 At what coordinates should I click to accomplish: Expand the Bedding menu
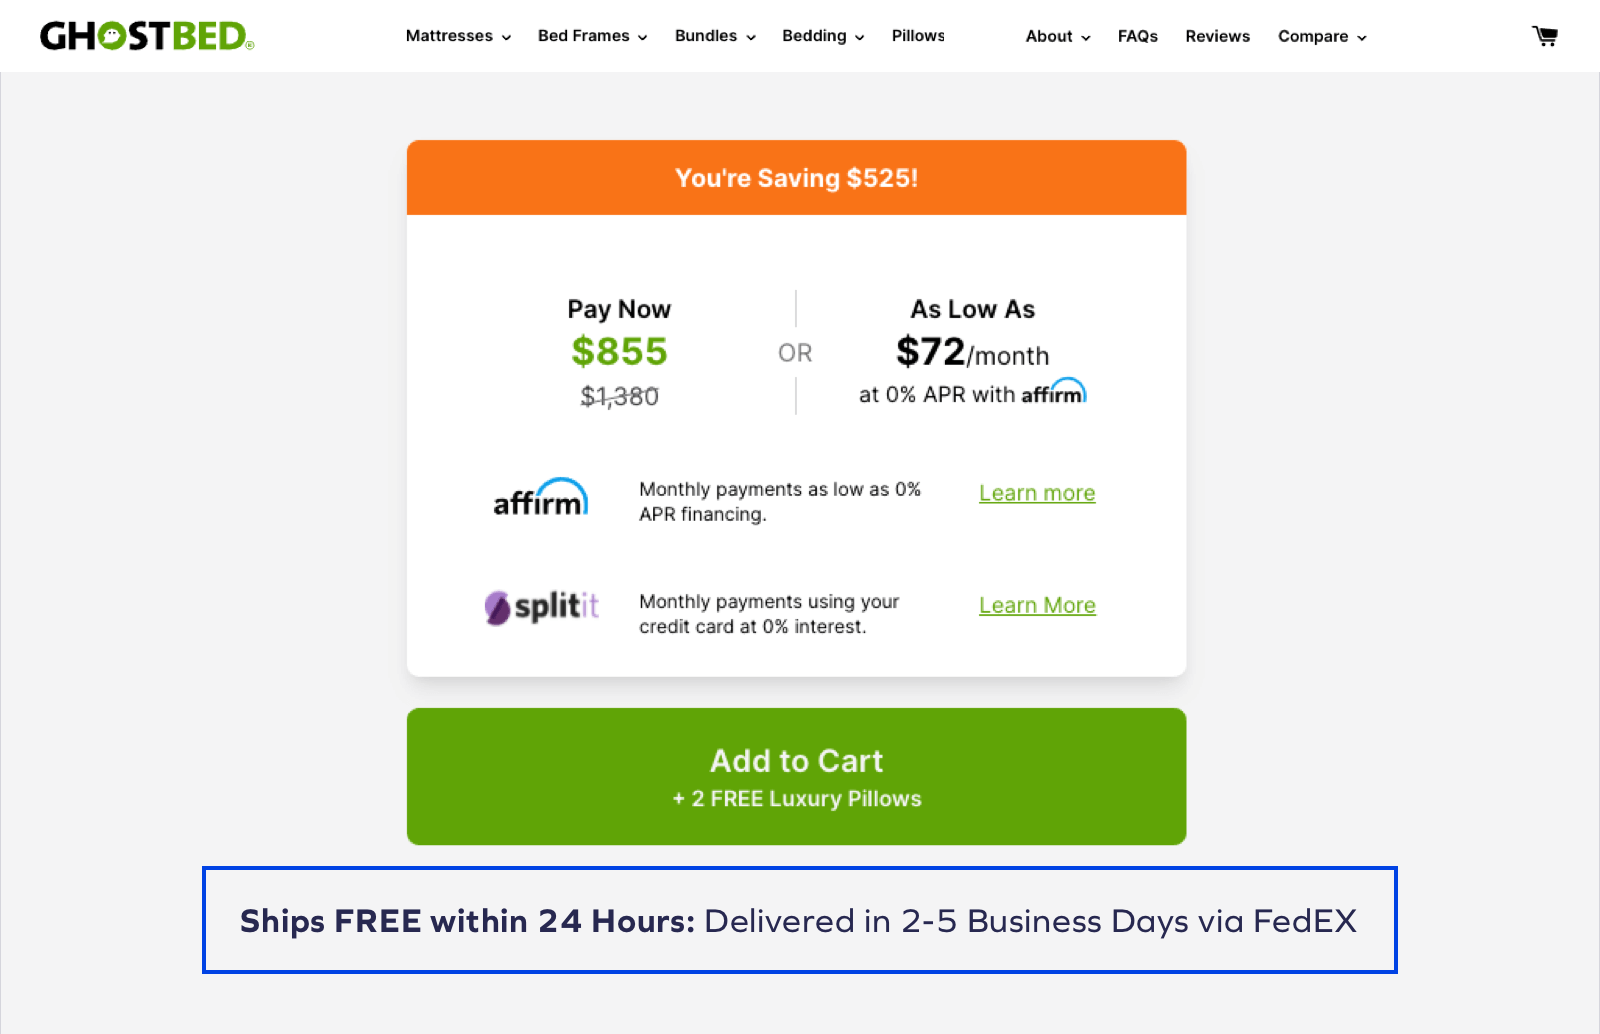pyautogui.click(x=823, y=36)
